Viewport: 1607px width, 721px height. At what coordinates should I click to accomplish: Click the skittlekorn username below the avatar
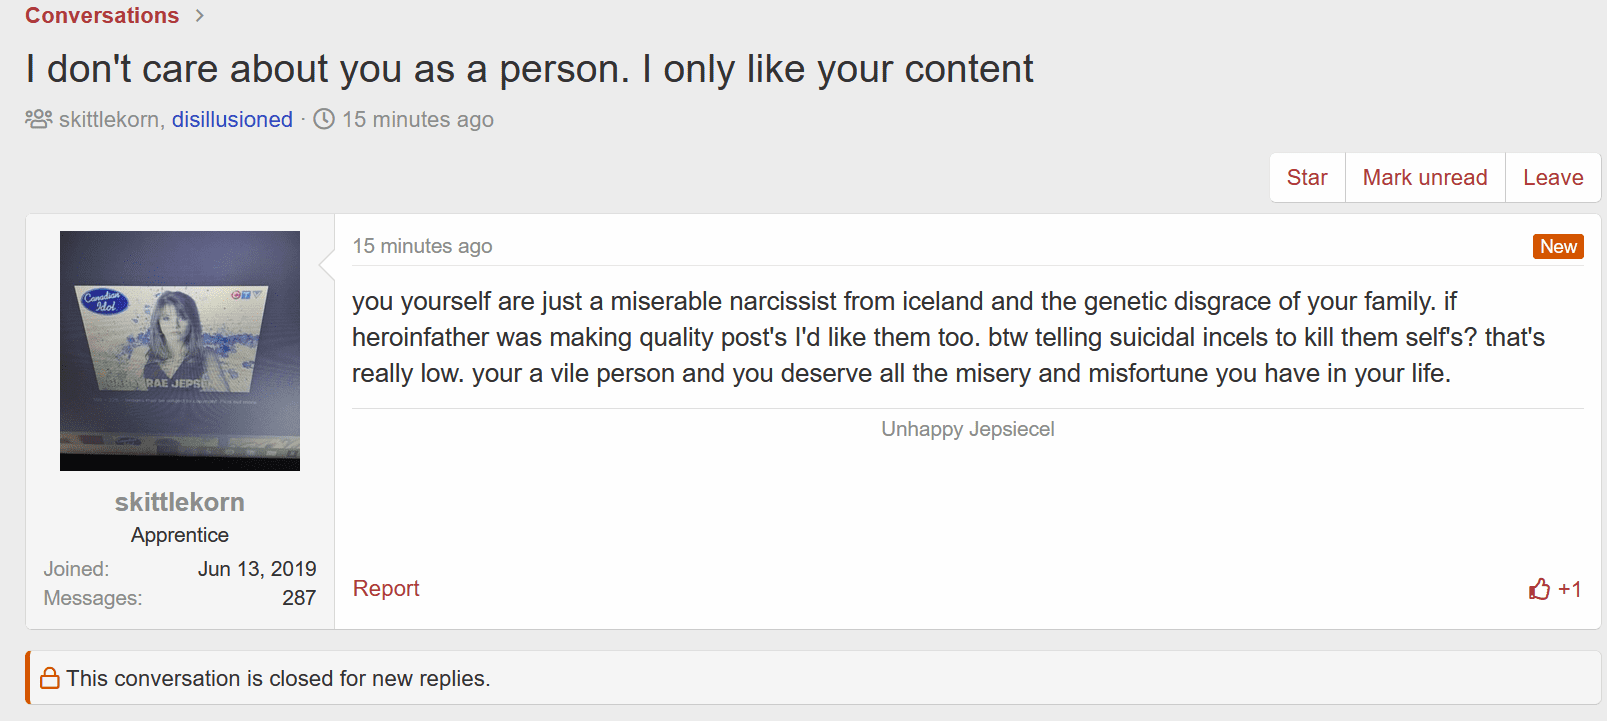coord(180,502)
